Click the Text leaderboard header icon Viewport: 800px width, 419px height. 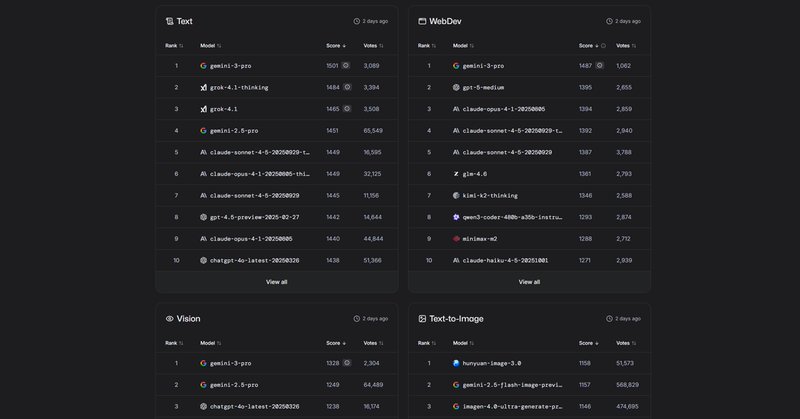pos(169,21)
